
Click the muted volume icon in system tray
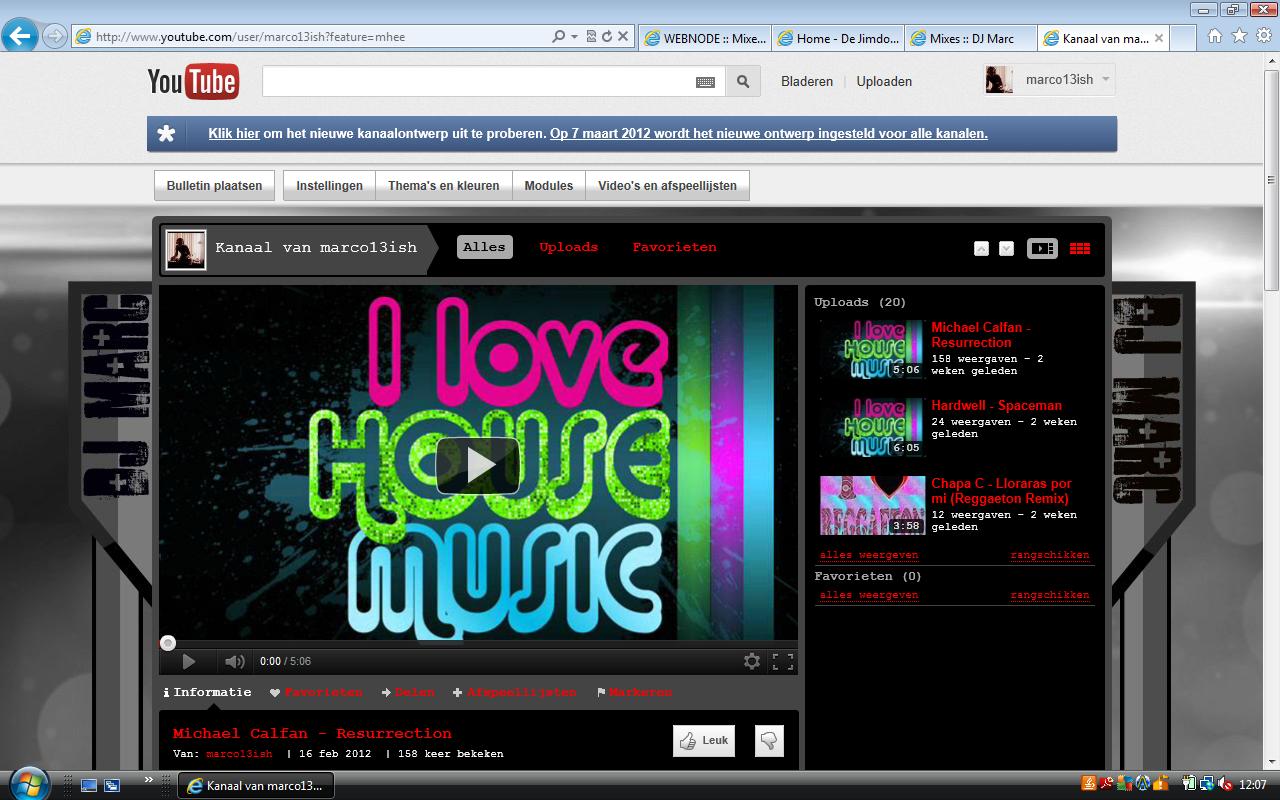(1223, 785)
